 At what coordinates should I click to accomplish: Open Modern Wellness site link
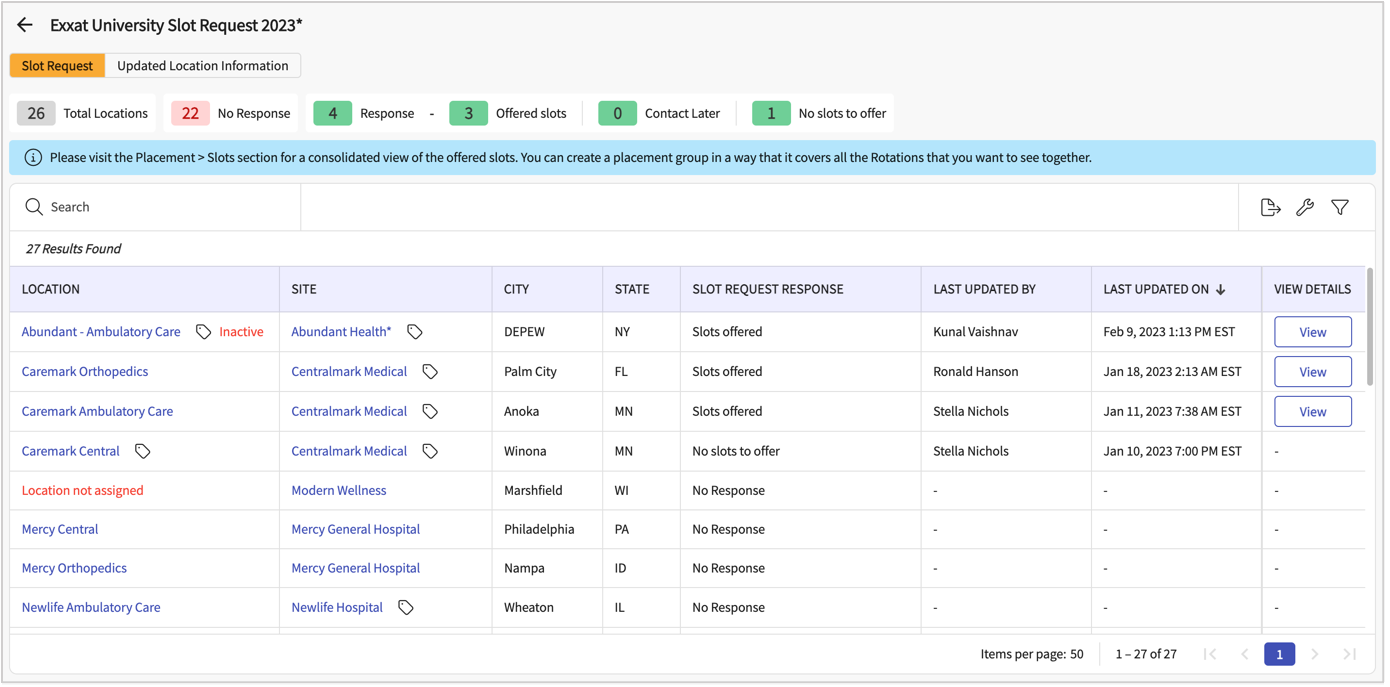pyautogui.click(x=338, y=490)
